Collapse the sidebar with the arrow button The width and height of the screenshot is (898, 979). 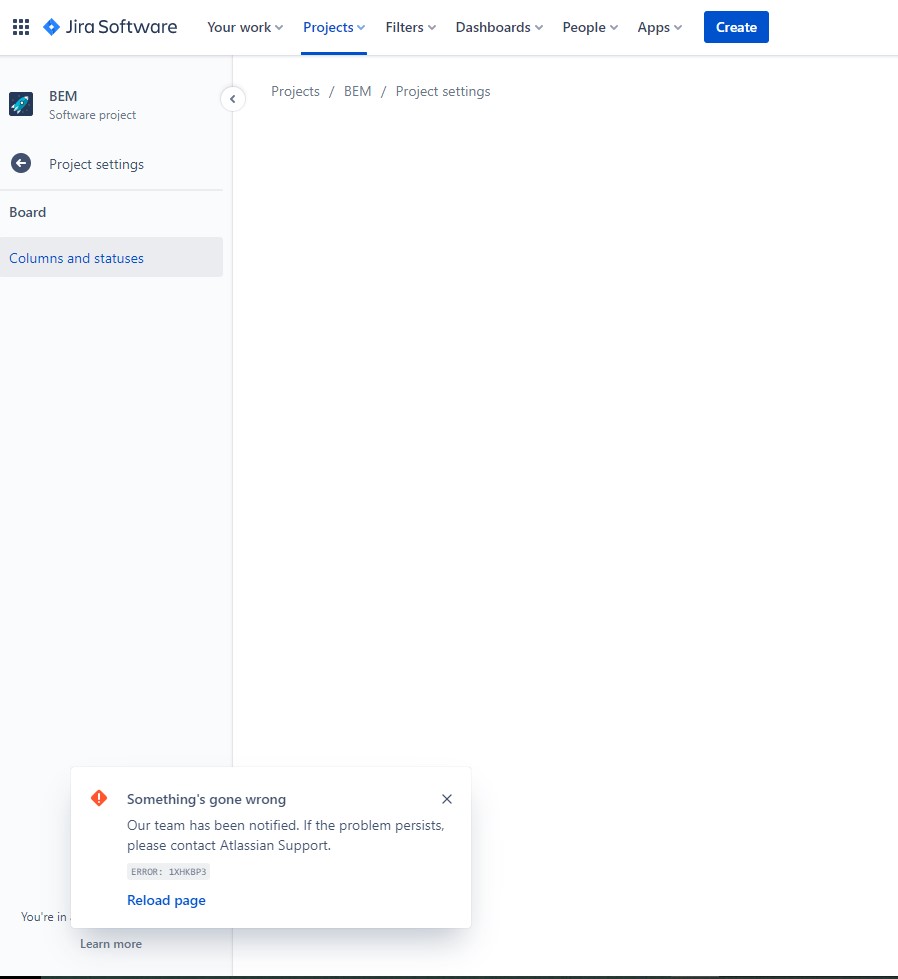232,99
